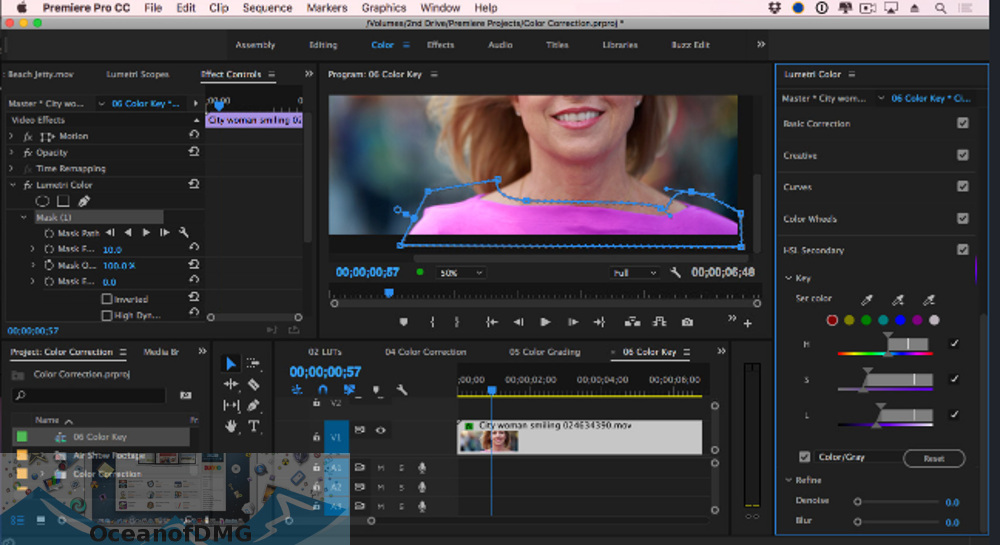Open timeline display settings wrench

click(402, 389)
